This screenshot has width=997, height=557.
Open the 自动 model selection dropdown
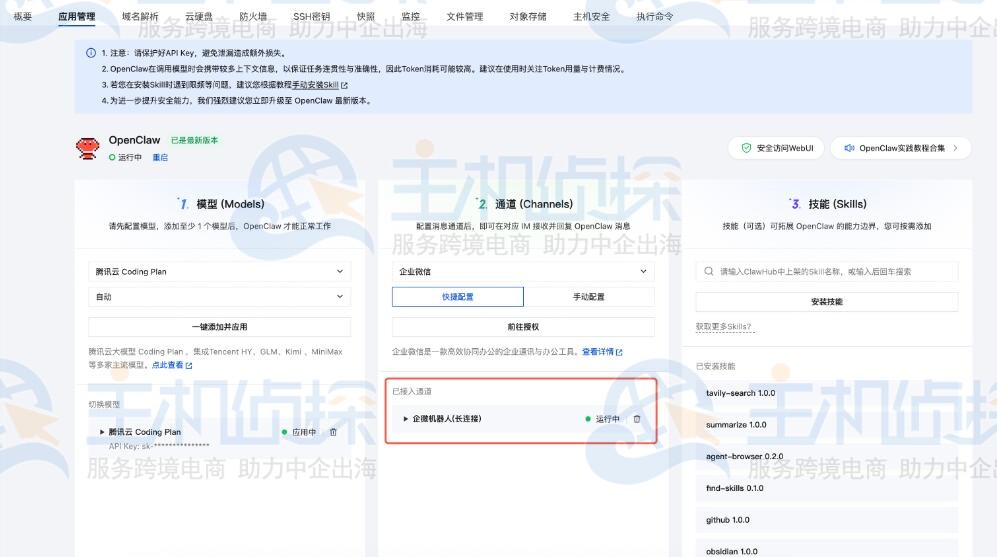coord(219,297)
